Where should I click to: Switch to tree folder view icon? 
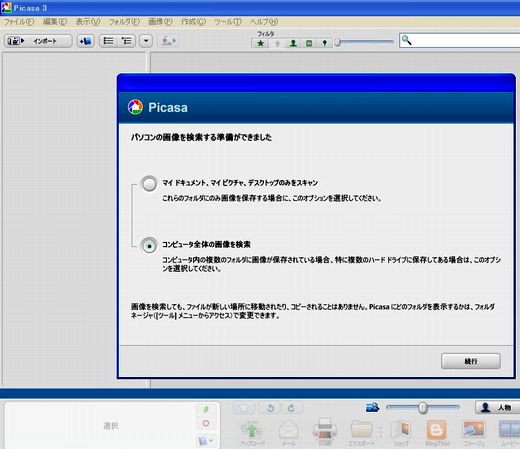[x=126, y=41]
